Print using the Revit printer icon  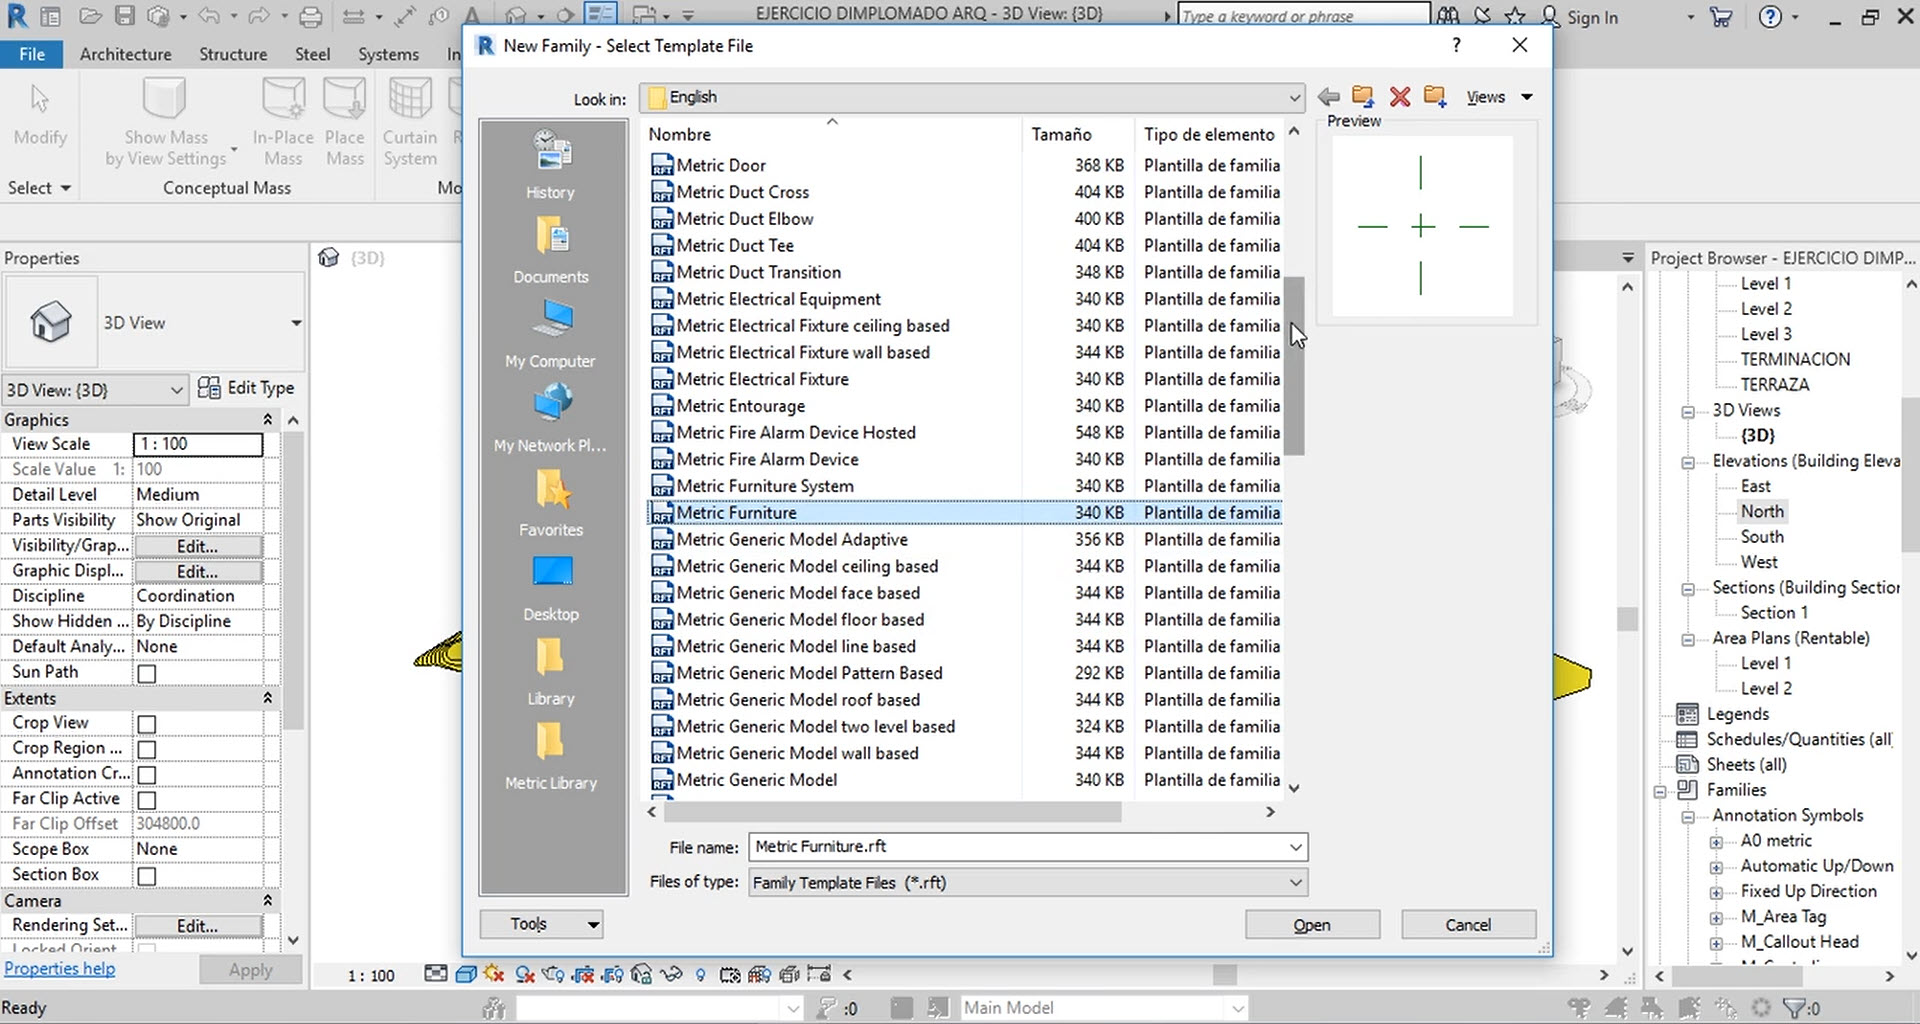pyautogui.click(x=311, y=16)
